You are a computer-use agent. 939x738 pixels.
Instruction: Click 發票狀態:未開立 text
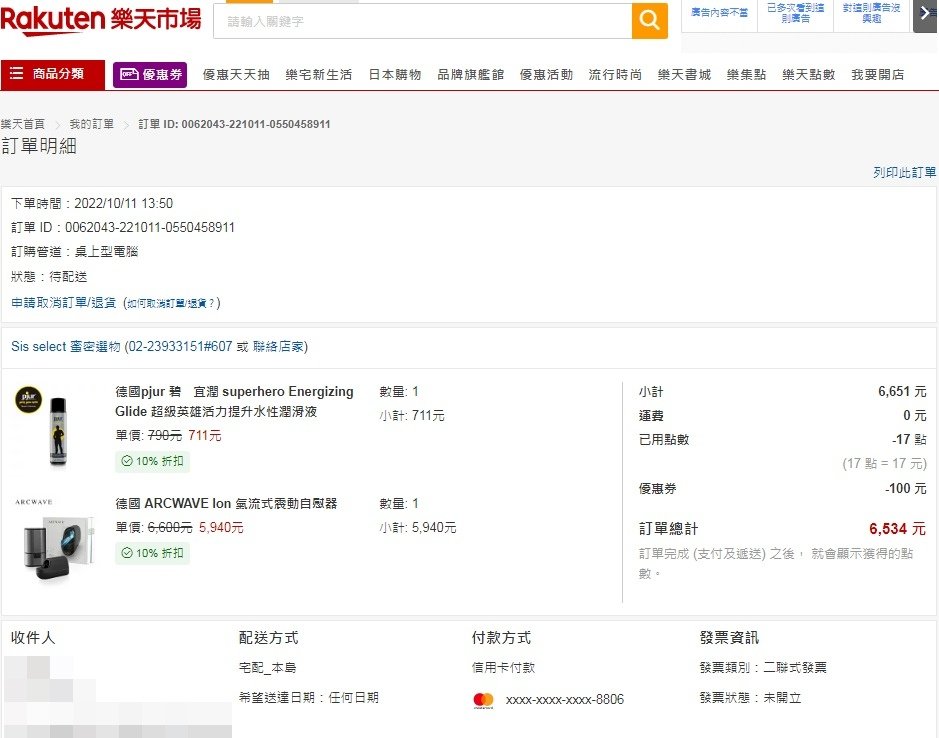750,698
